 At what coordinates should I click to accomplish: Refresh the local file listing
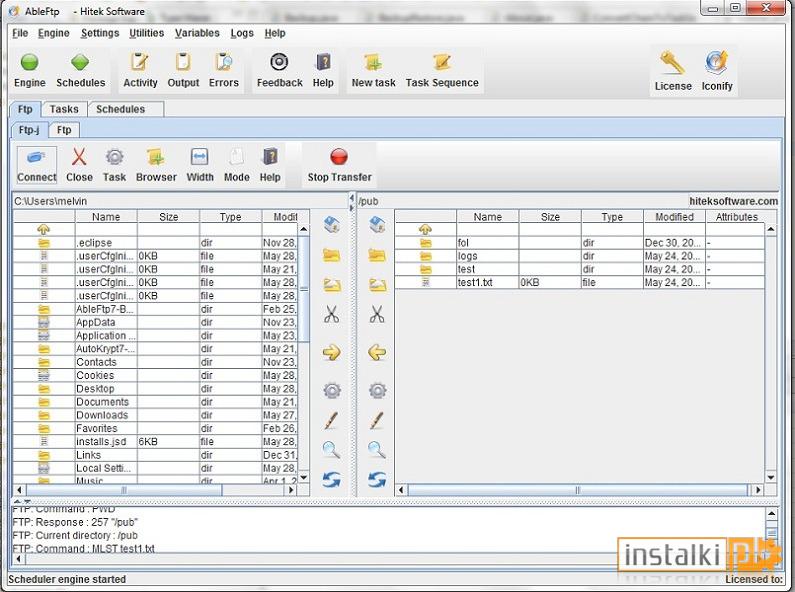(x=332, y=479)
